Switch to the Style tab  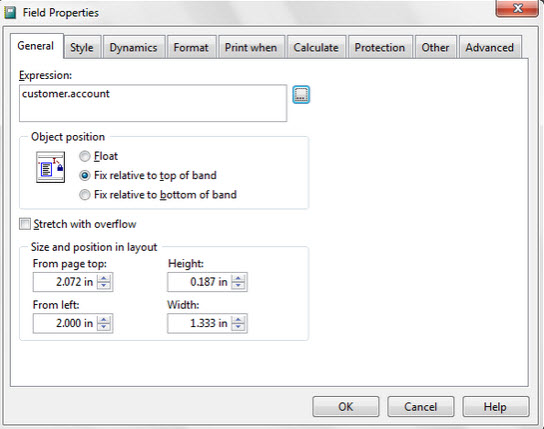coord(82,47)
